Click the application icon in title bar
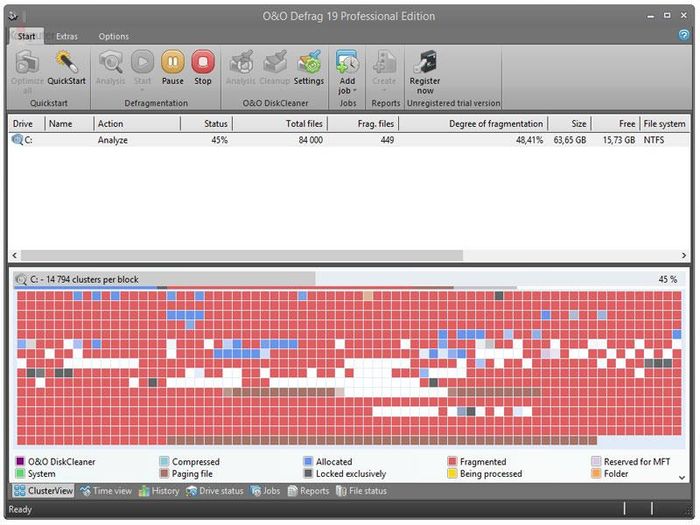700x525 pixels. pos(13,17)
